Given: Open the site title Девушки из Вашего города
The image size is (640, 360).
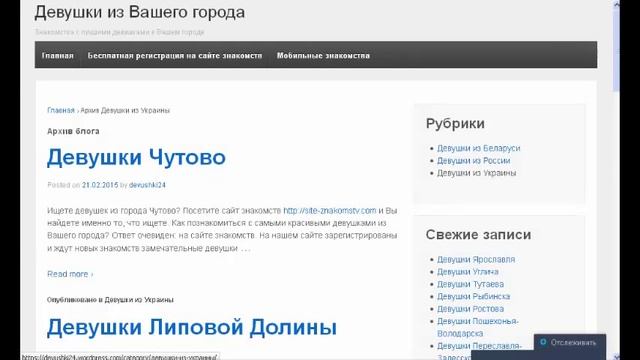Looking at the screenshot, I should click(x=140, y=12).
